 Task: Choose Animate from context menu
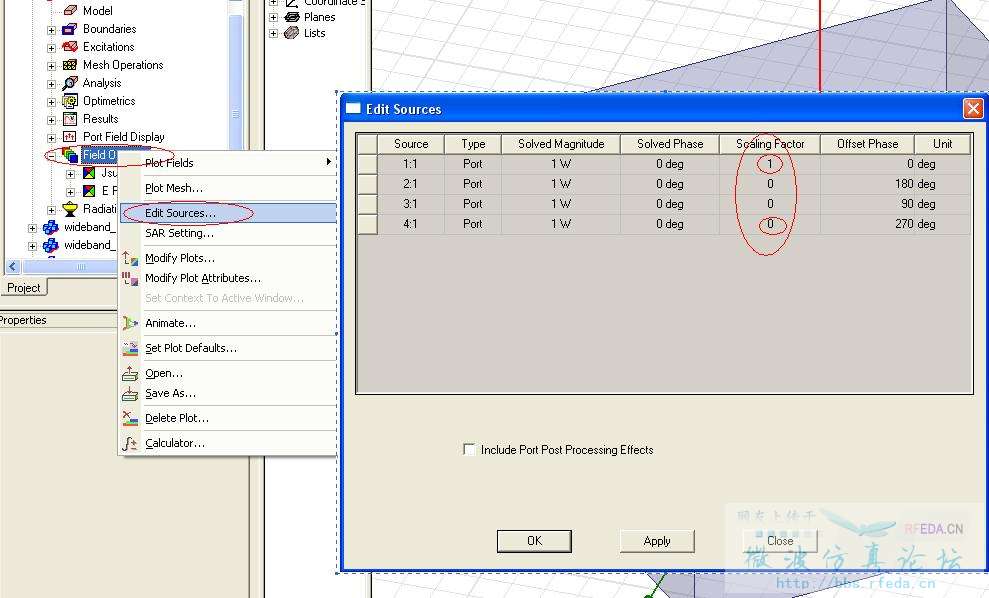pos(228,323)
